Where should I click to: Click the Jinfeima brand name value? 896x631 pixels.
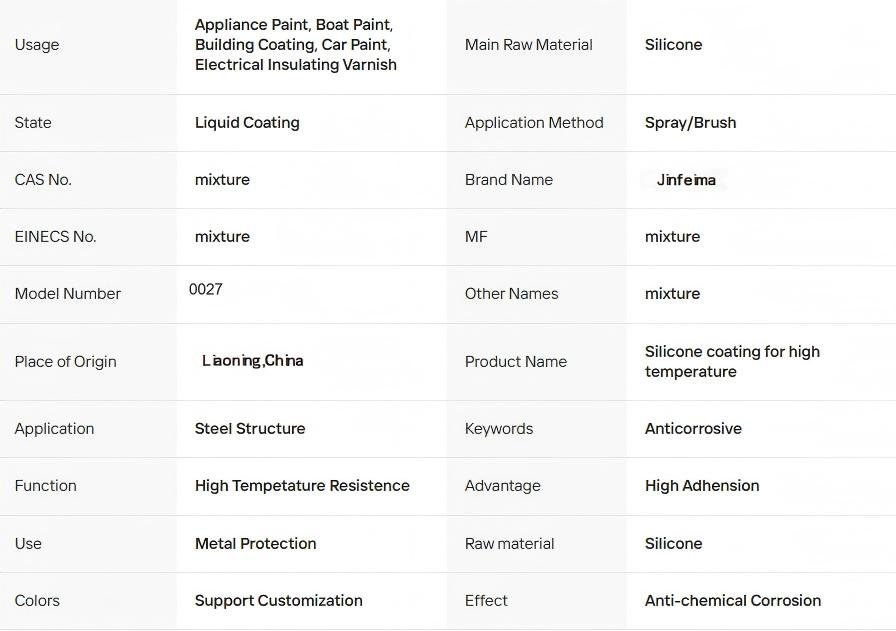click(x=686, y=180)
